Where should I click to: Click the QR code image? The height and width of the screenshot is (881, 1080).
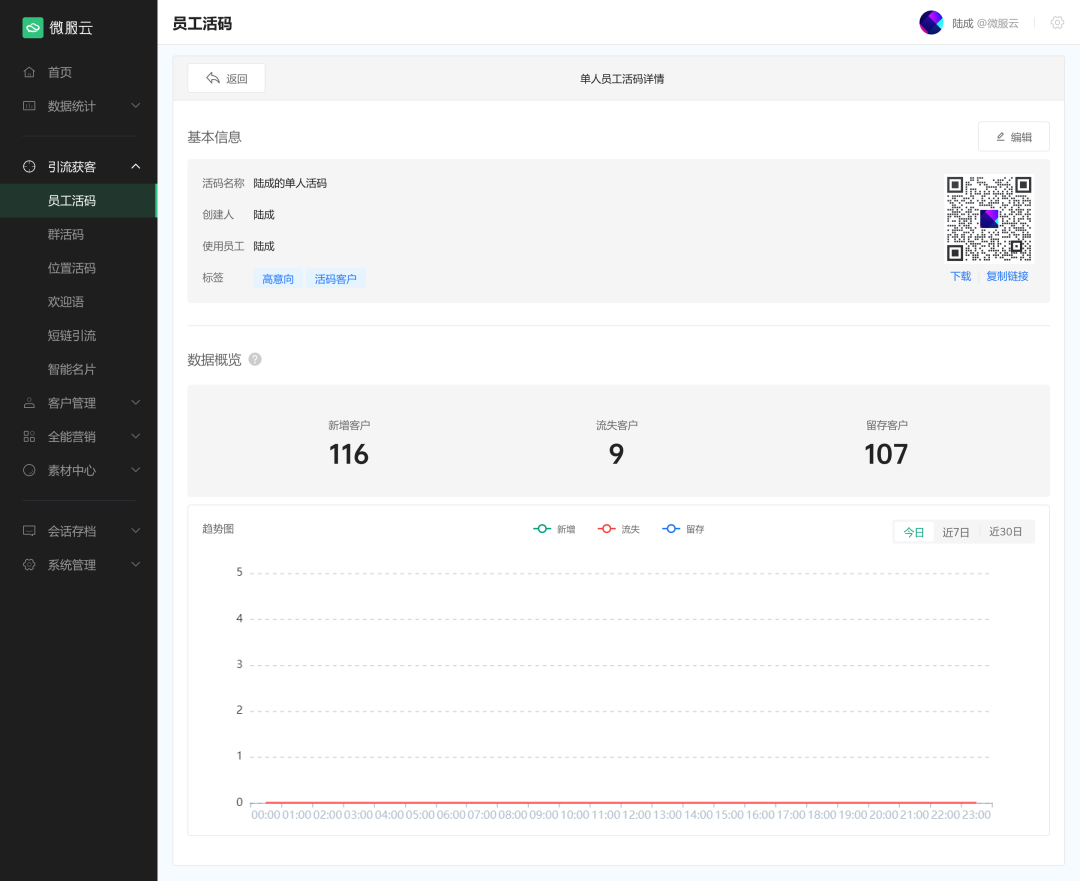[x=989, y=218]
